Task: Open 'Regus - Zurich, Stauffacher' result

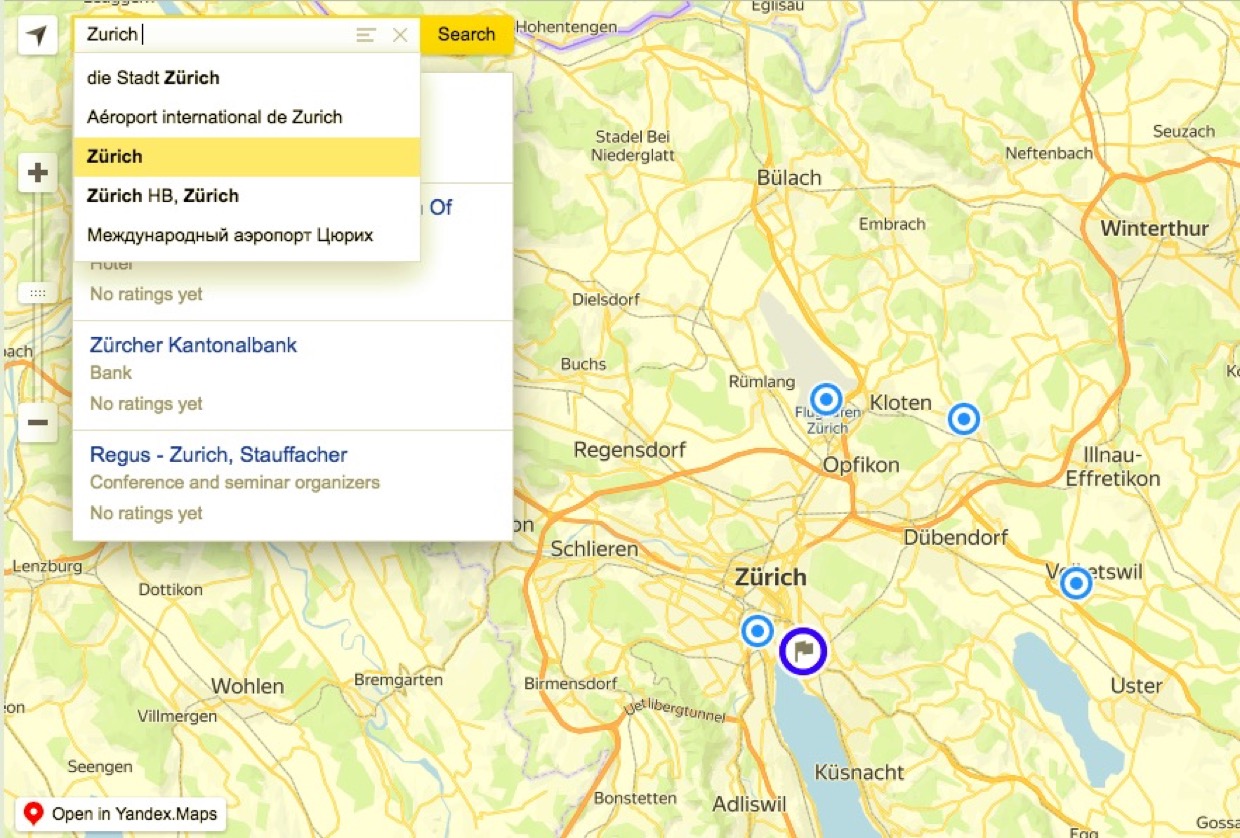Action: click(x=218, y=455)
